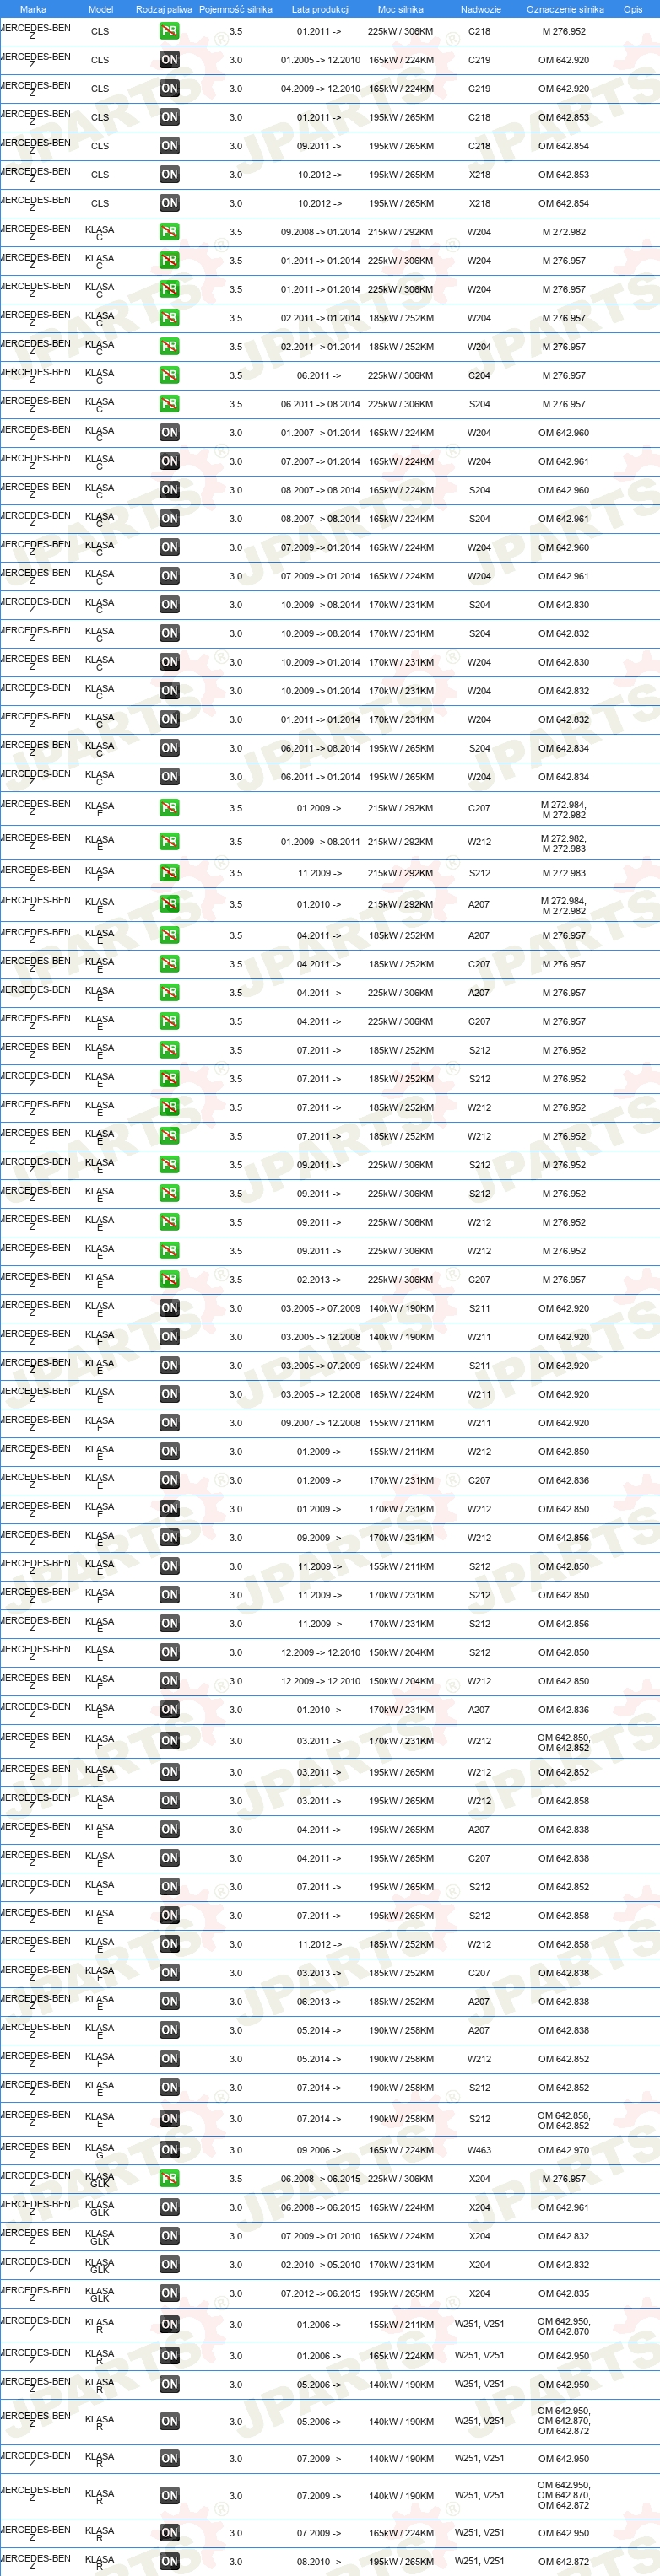Click the 07.2009 -> 01.2010 date cell

[x=320, y=2236]
